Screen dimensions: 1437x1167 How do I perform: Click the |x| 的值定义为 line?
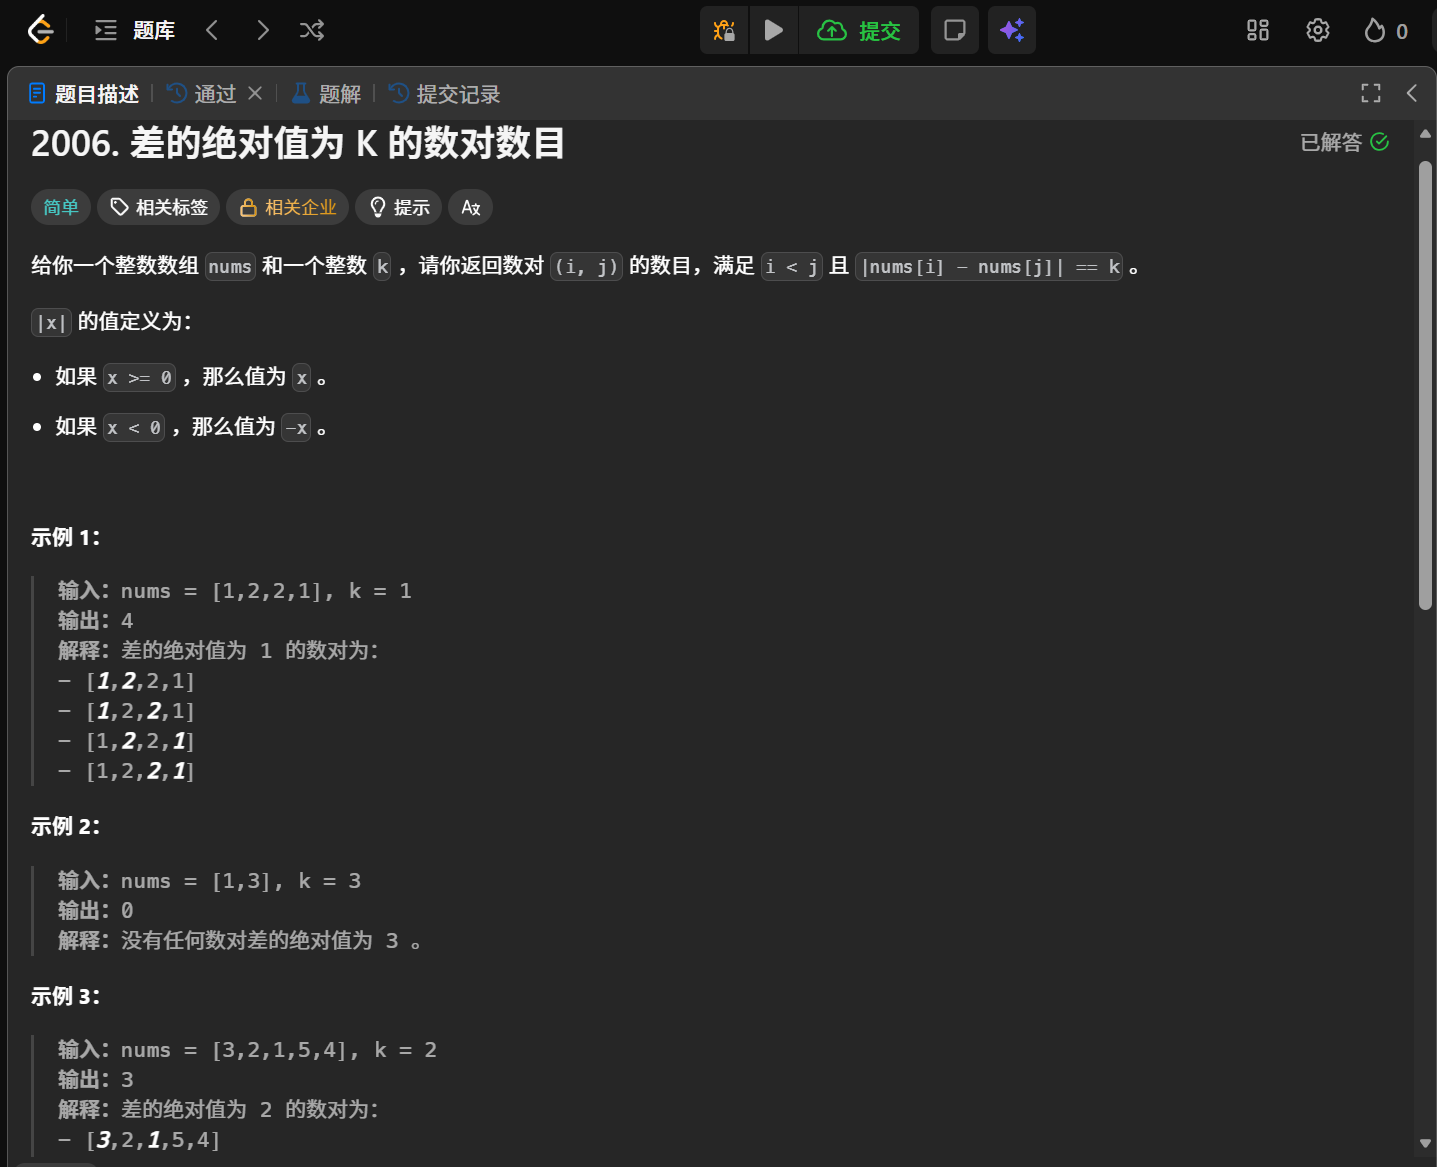coord(111,322)
